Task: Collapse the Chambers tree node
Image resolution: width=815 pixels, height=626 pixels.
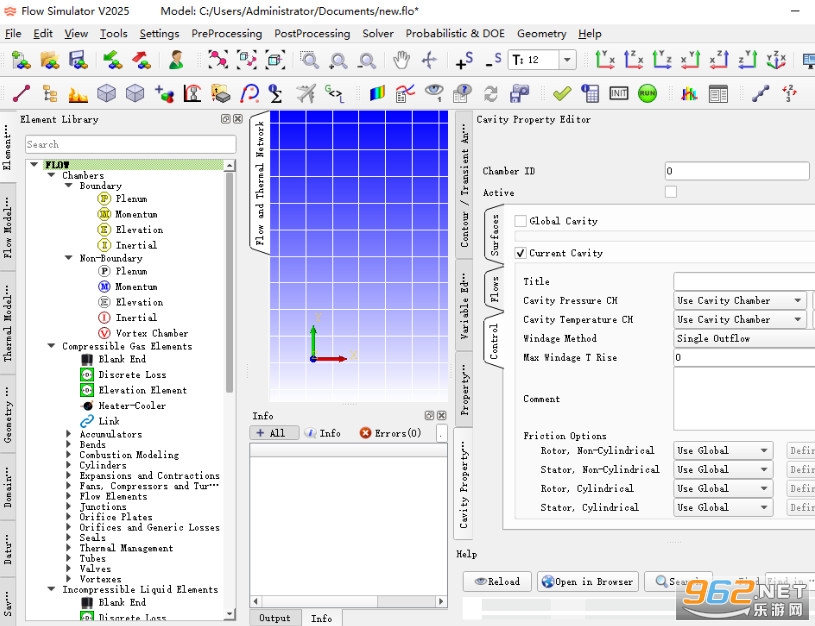Action: (x=51, y=175)
